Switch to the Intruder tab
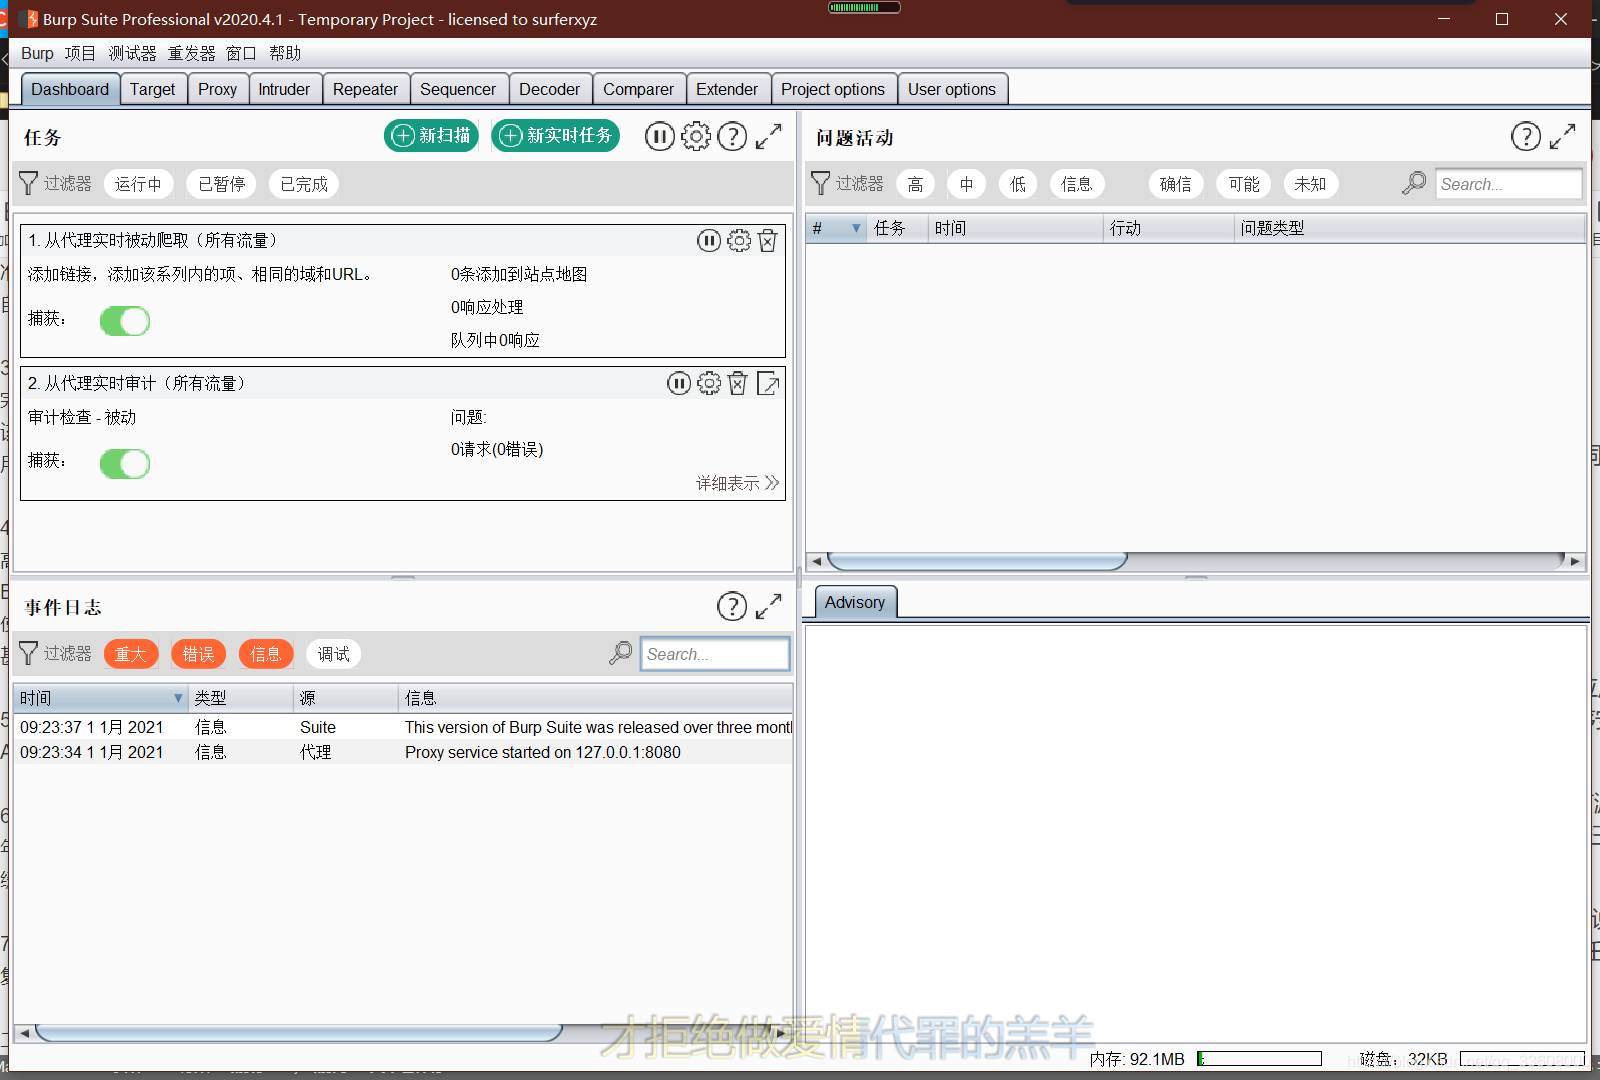Image resolution: width=1600 pixels, height=1080 pixels. [284, 89]
